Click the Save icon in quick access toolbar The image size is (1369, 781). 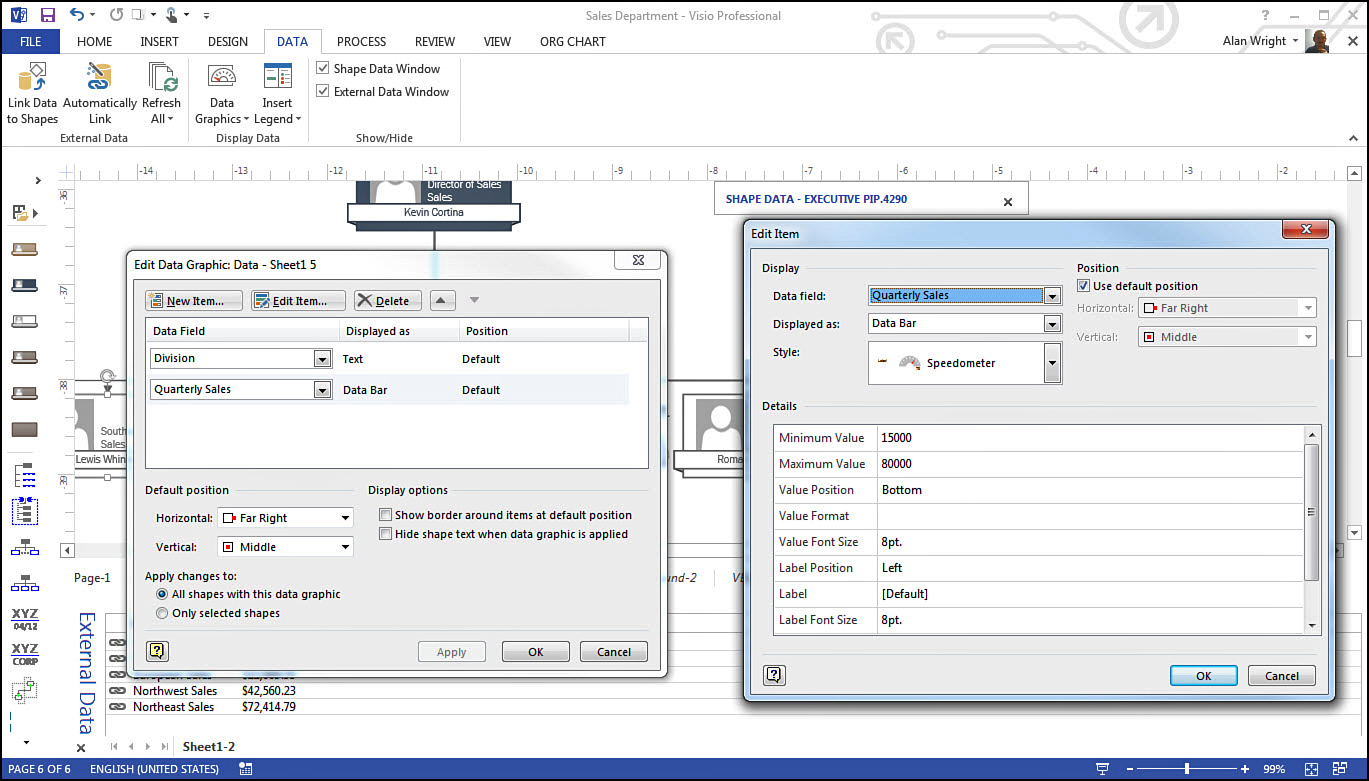(x=47, y=15)
